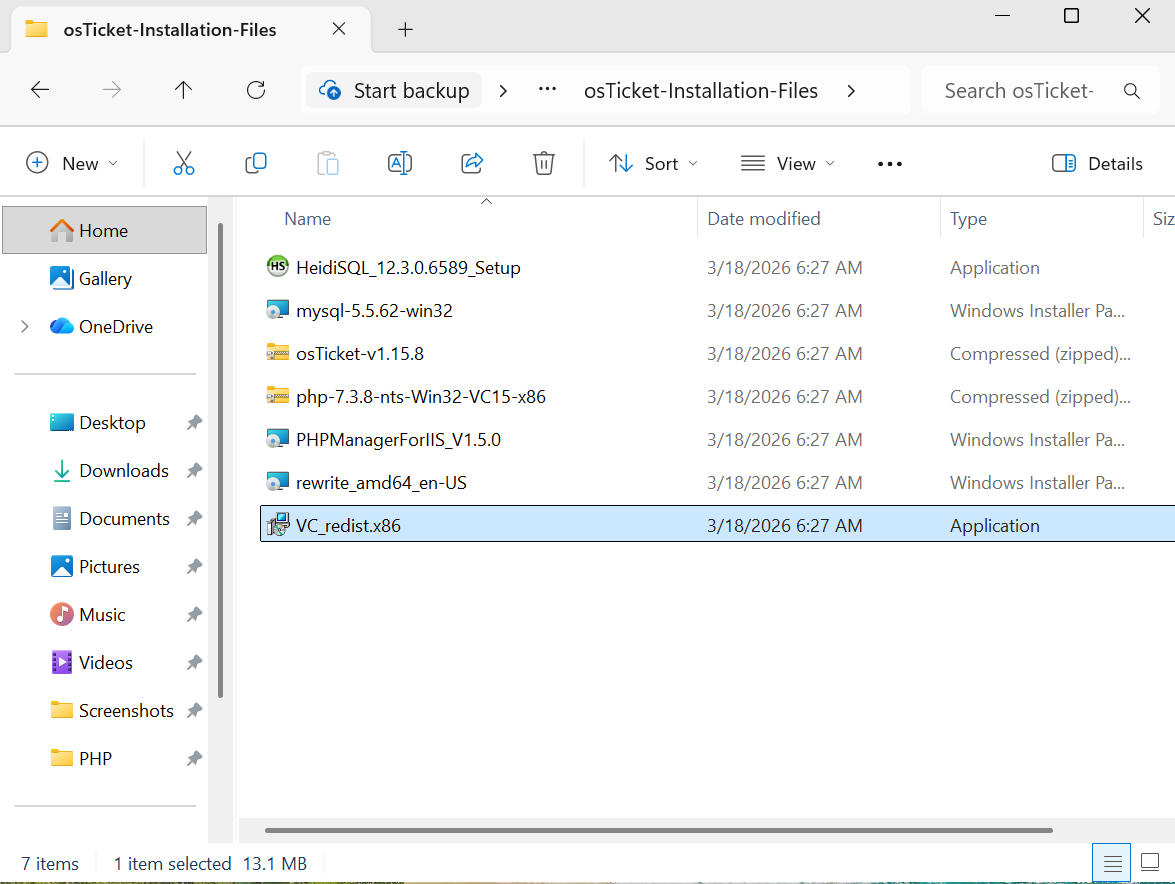This screenshot has width=1175, height=884.
Task: Click Compressed (zipped) type for osTicket-v1.15.8
Action: click(1040, 354)
